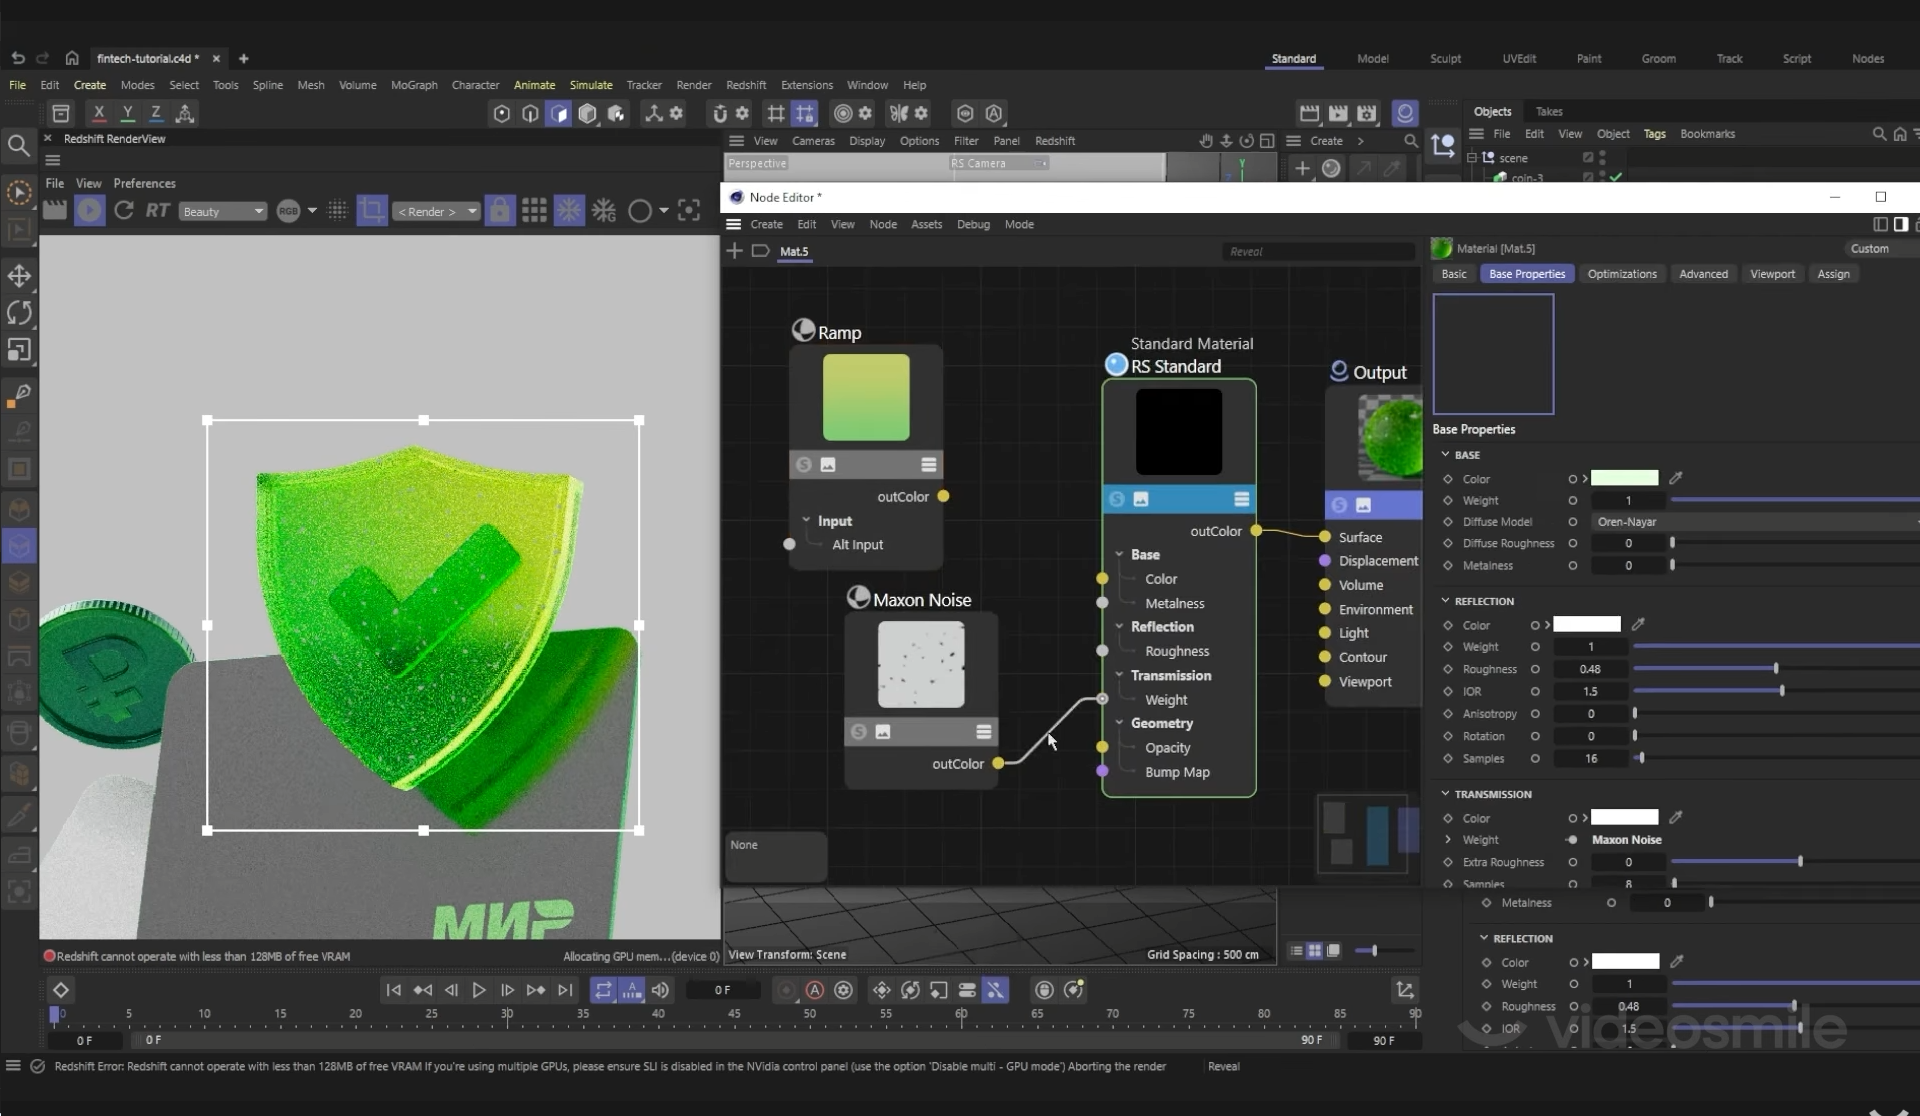The image size is (1920, 1116).
Task: Click the Reveal link in status bar
Action: point(1223,1067)
